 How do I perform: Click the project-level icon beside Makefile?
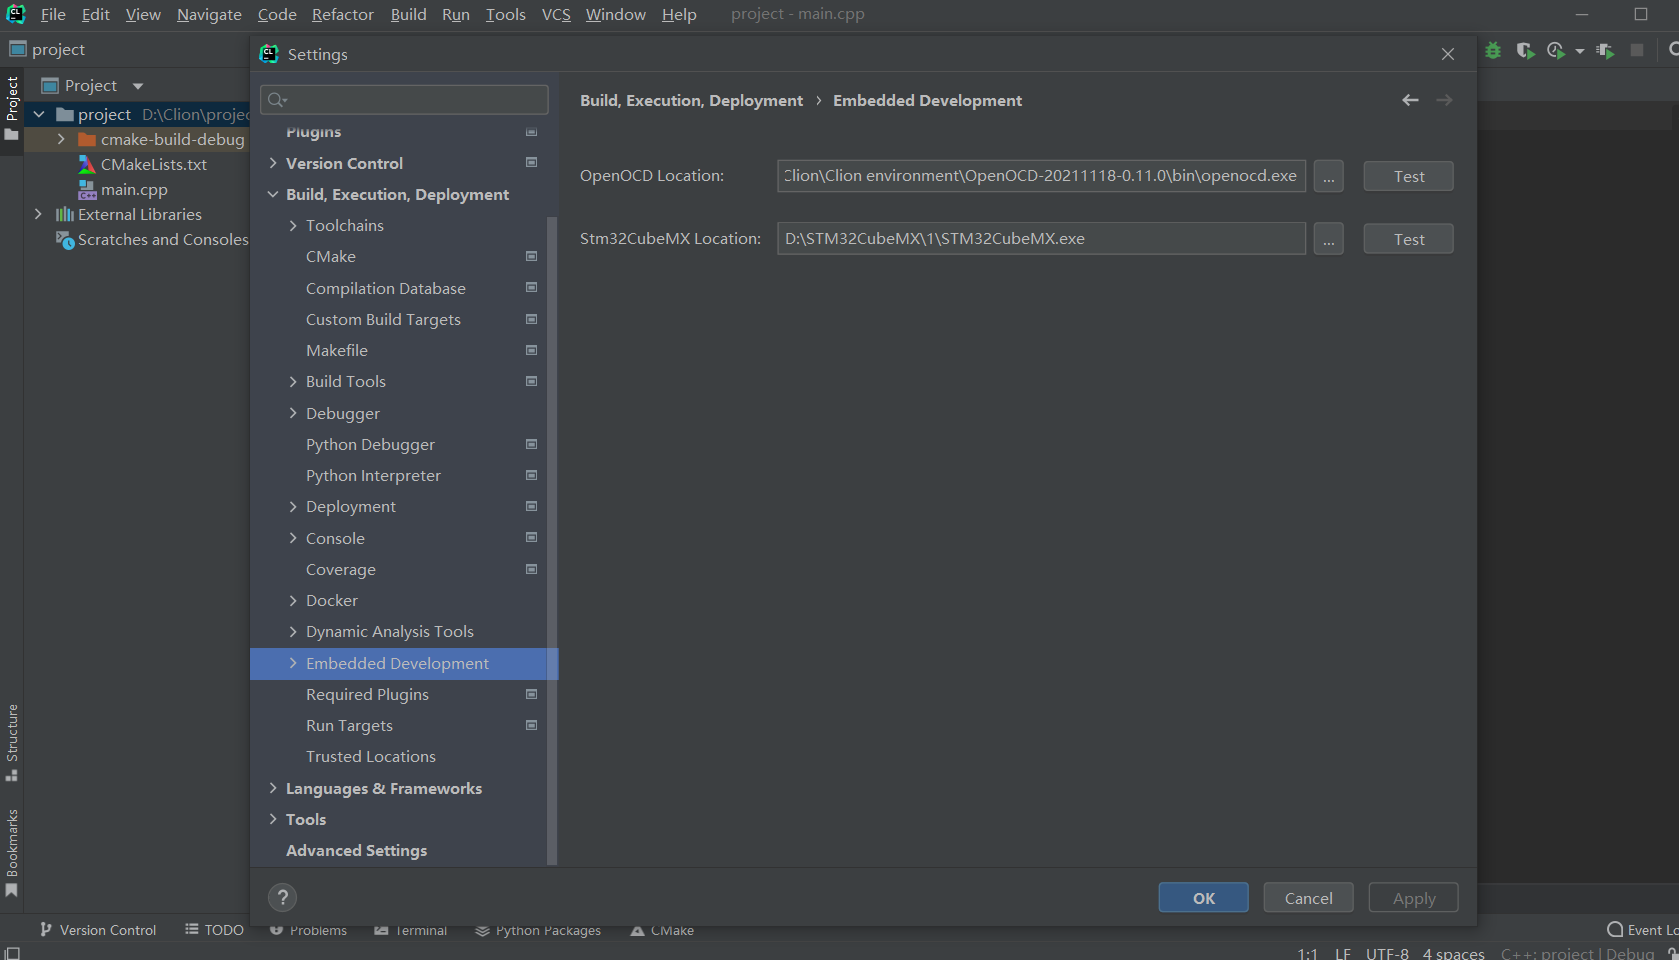pos(532,350)
